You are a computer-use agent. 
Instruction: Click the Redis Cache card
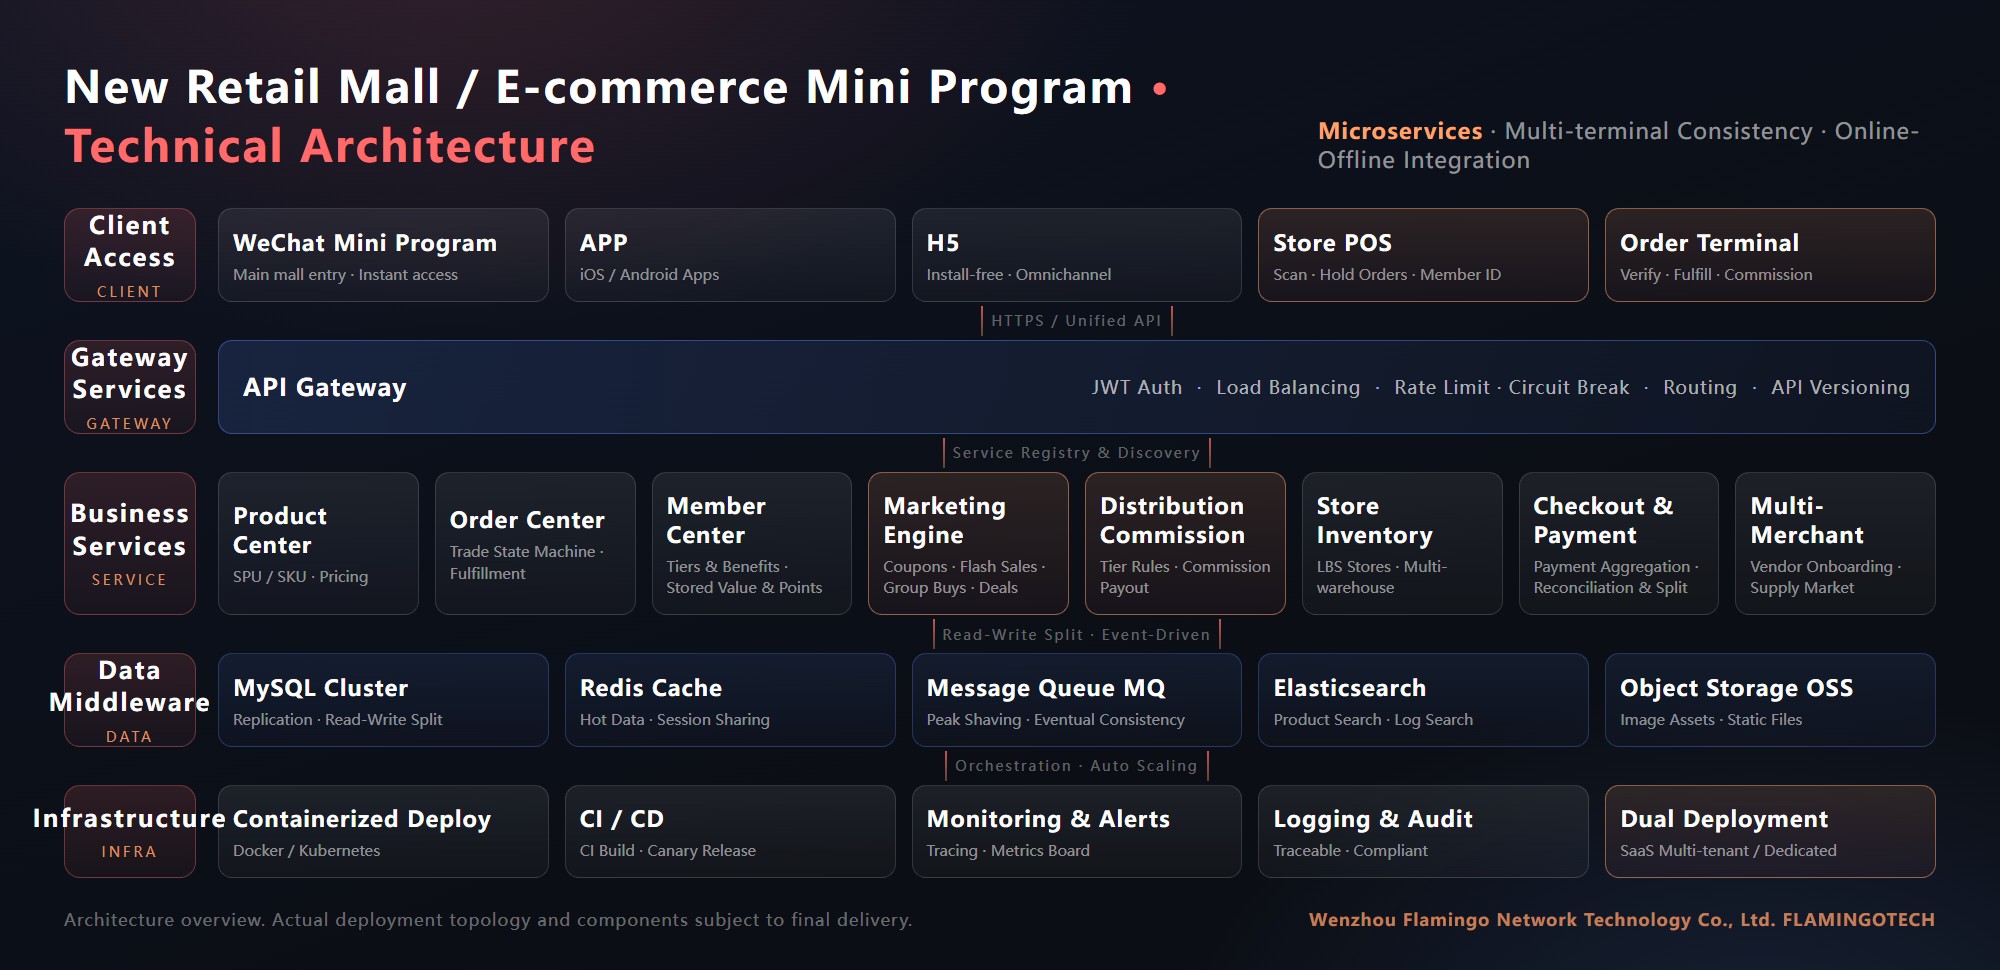point(730,700)
